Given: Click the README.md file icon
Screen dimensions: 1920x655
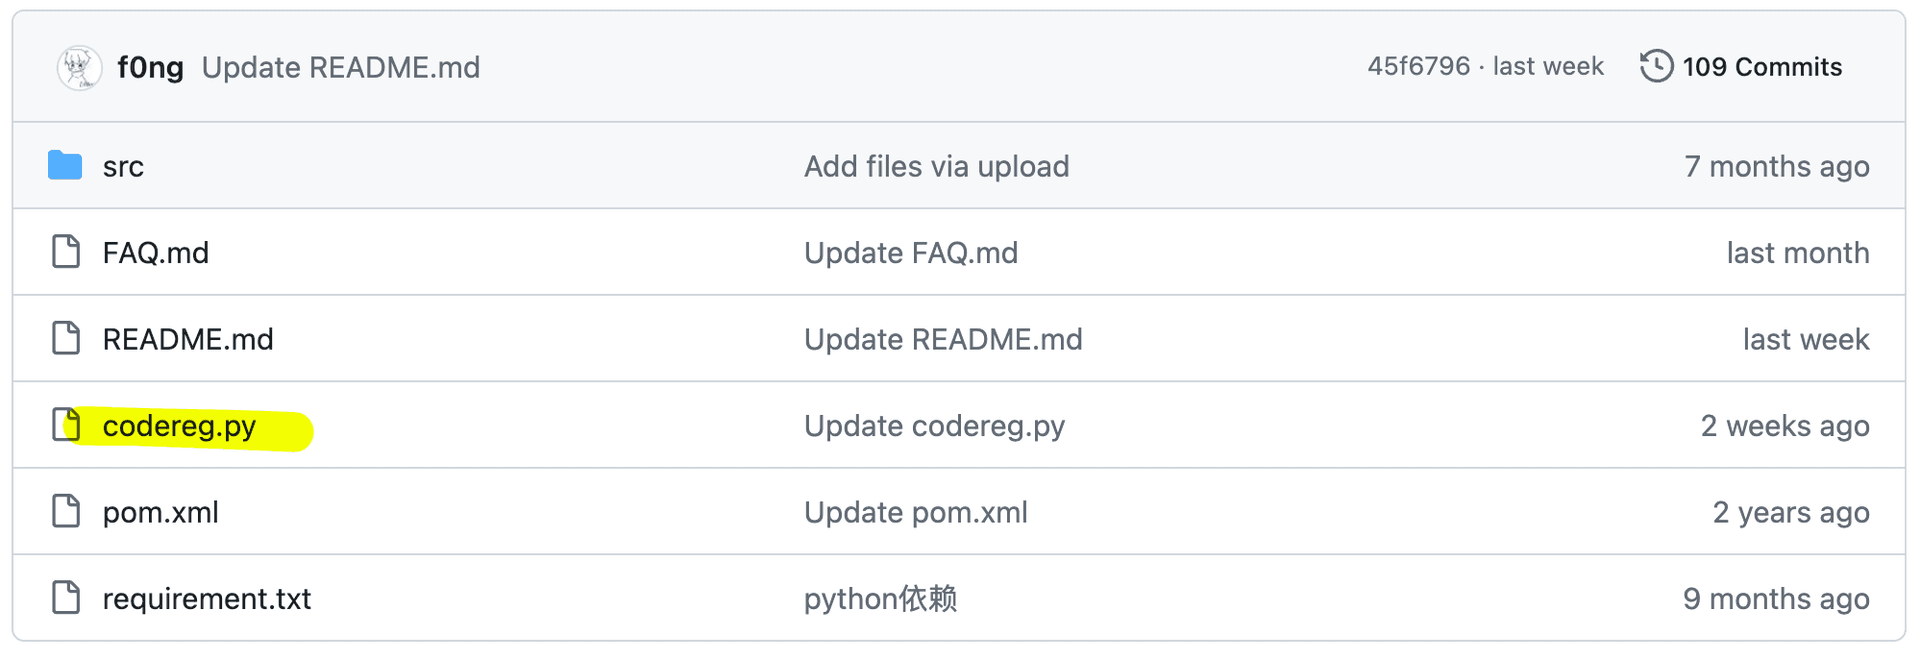Looking at the screenshot, I should click(66, 338).
